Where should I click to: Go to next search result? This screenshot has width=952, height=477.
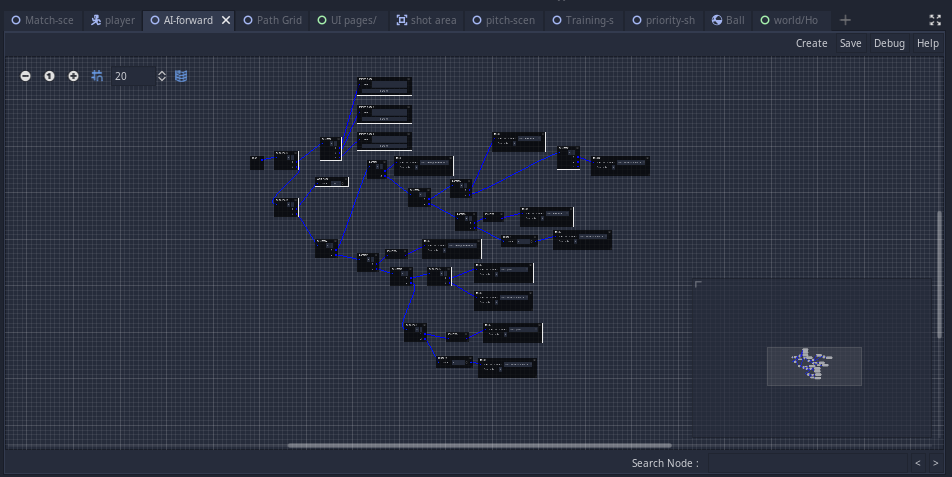pyautogui.click(x=936, y=463)
